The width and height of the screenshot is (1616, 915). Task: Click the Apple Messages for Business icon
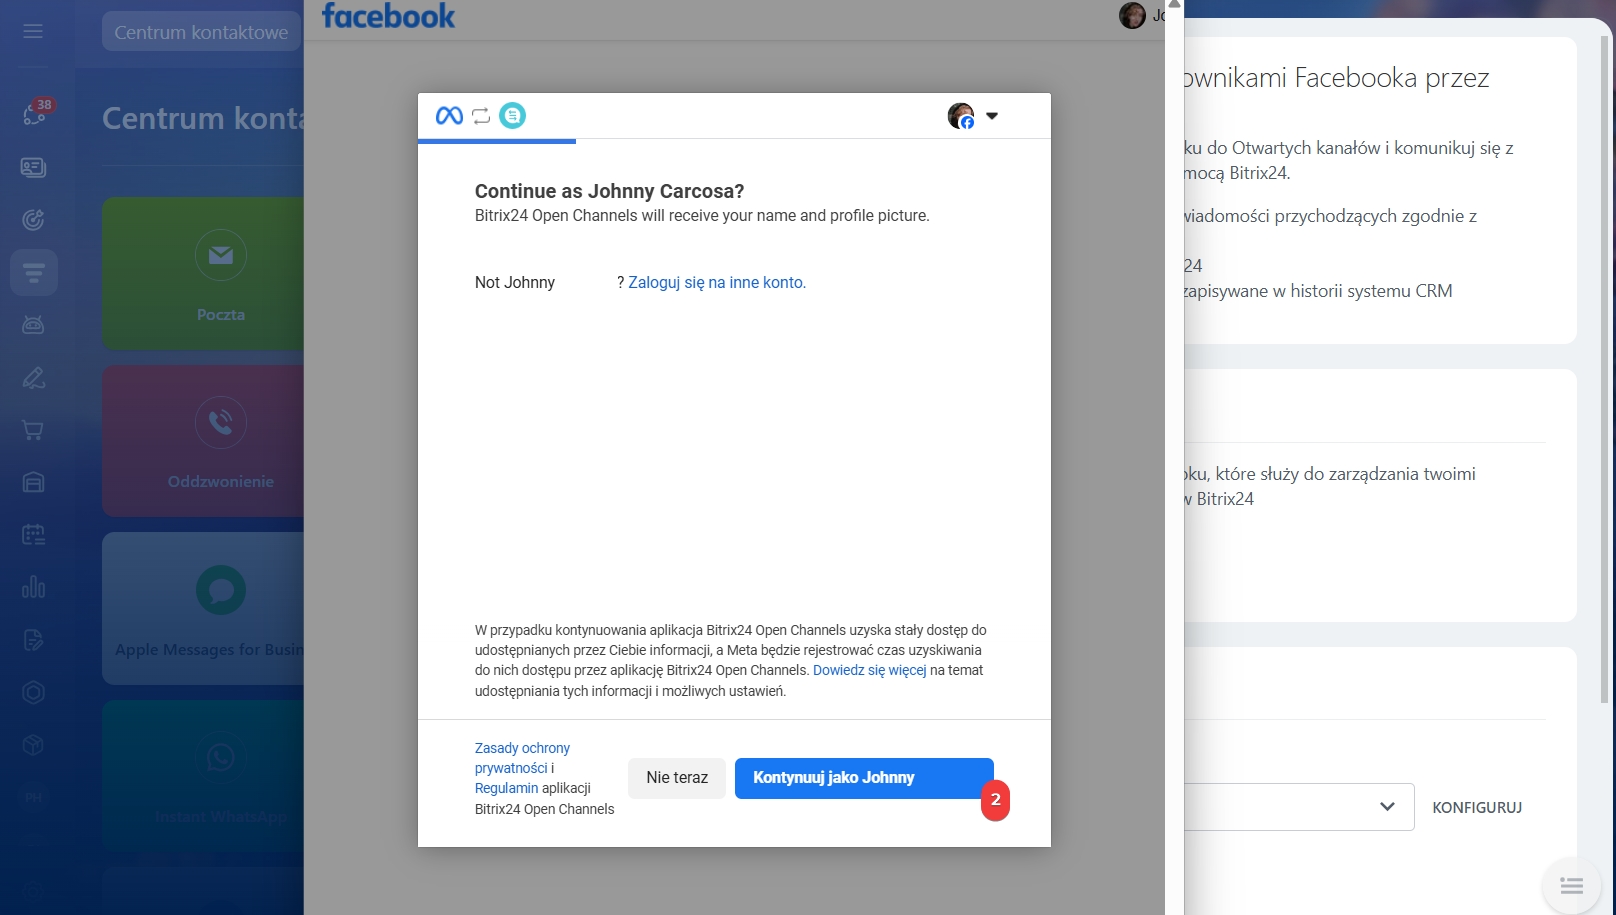coord(221,590)
